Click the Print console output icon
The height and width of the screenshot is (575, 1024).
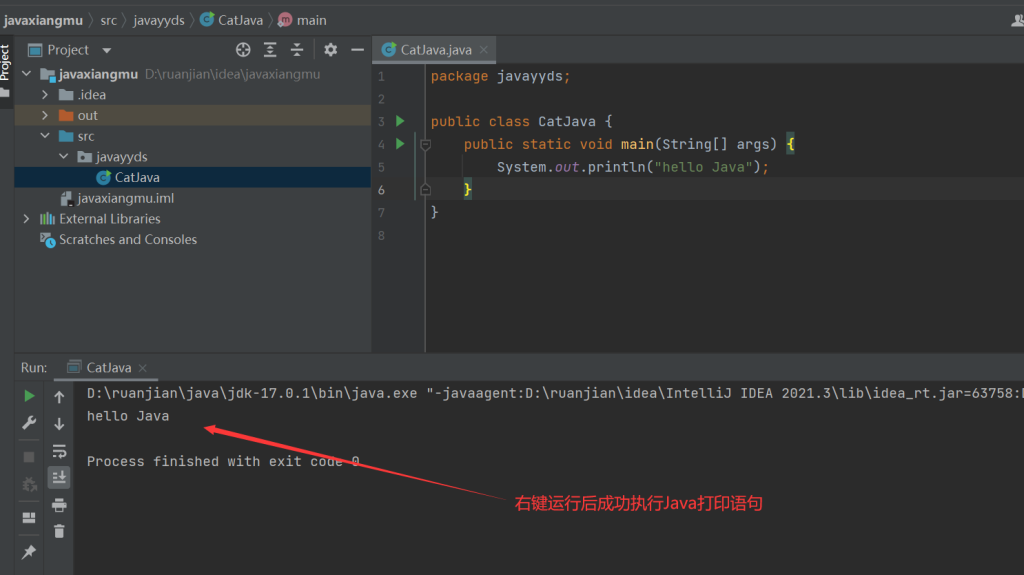coord(59,504)
